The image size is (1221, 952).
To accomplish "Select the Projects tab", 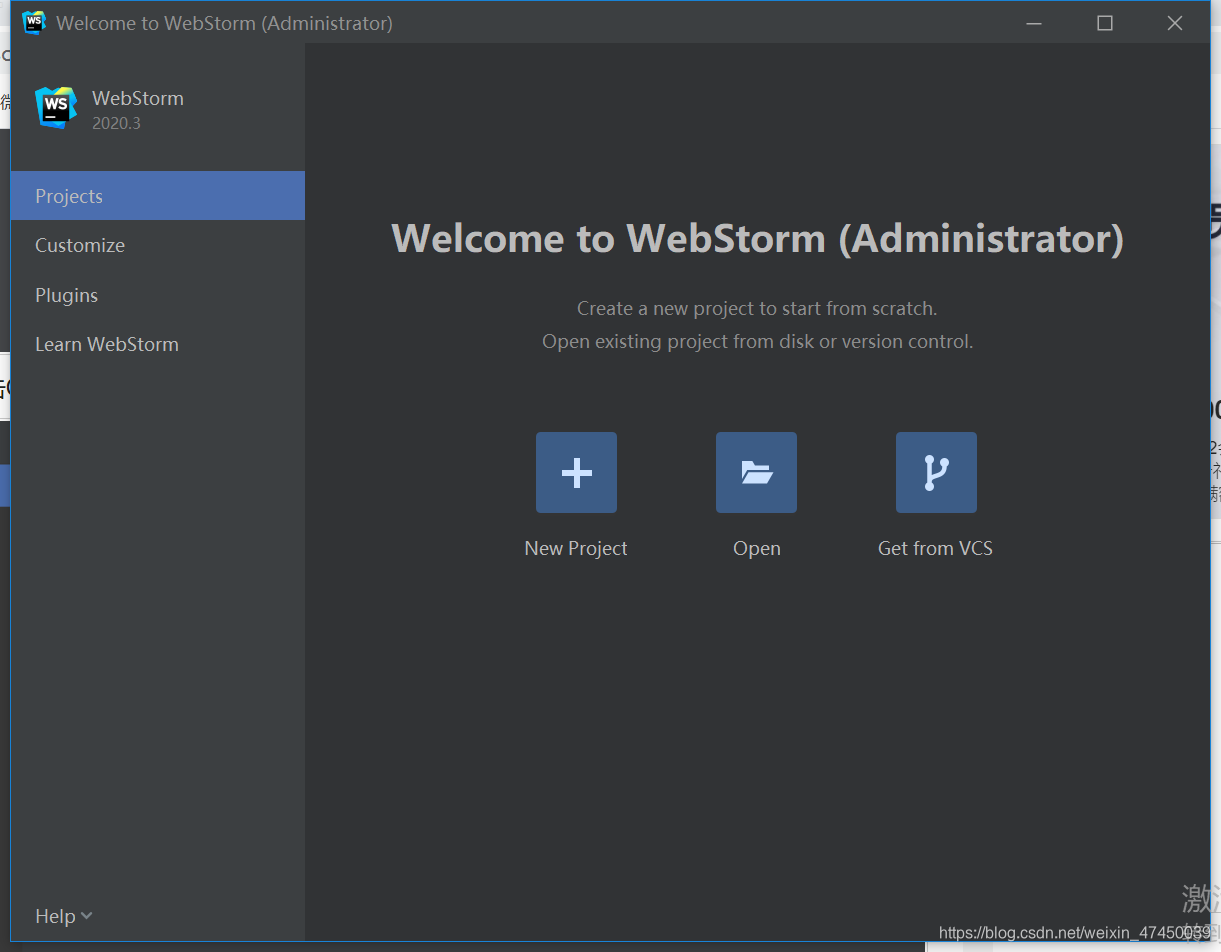I will (x=158, y=196).
